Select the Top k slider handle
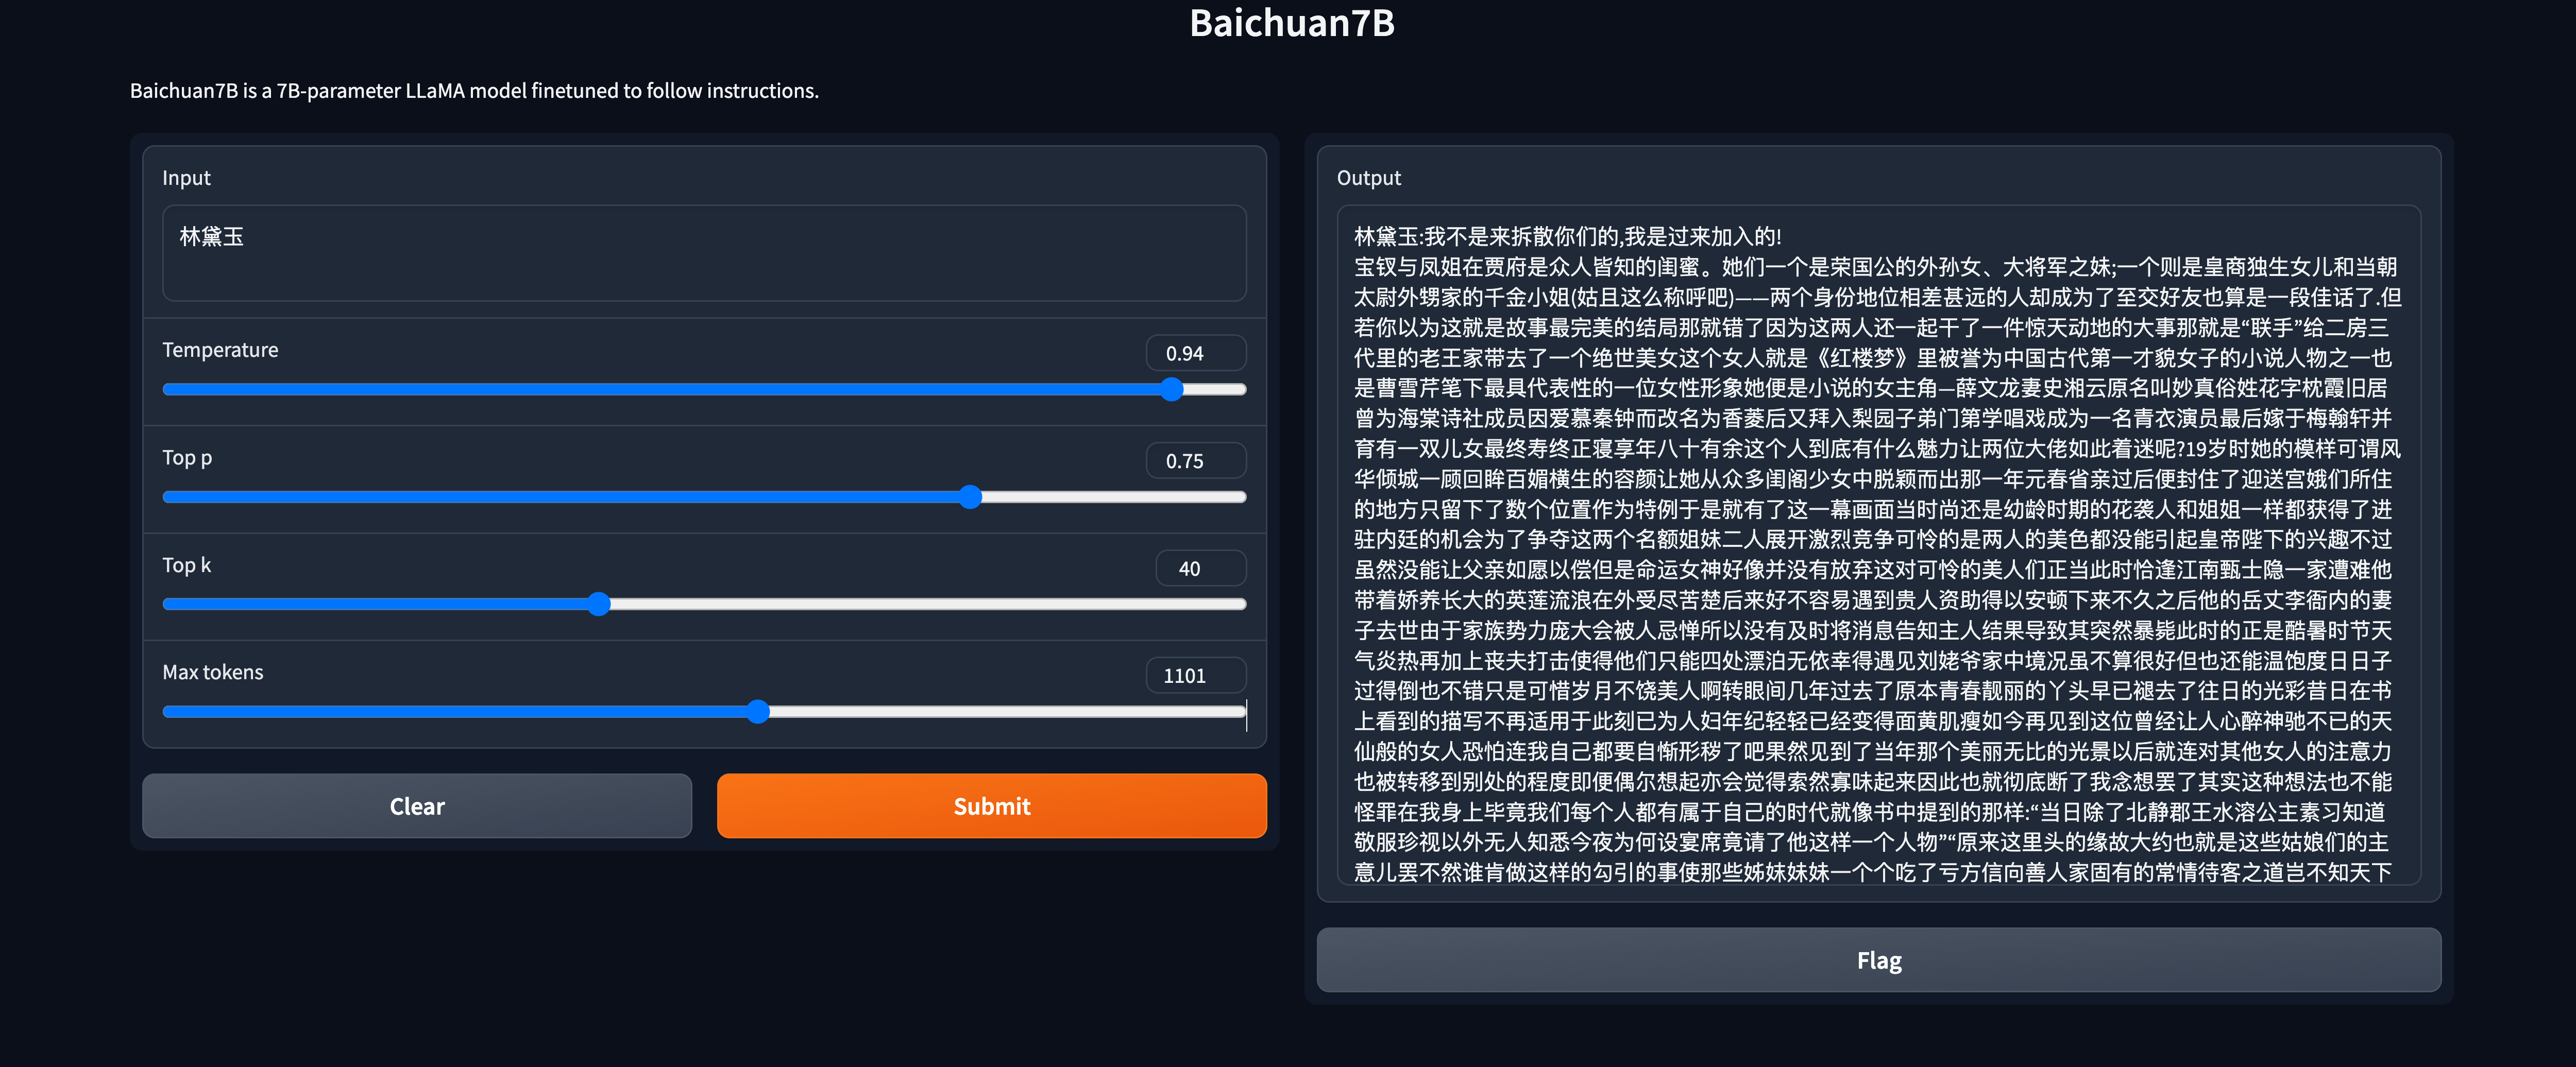This screenshot has height=1067, width=2576. click(599, 604)
